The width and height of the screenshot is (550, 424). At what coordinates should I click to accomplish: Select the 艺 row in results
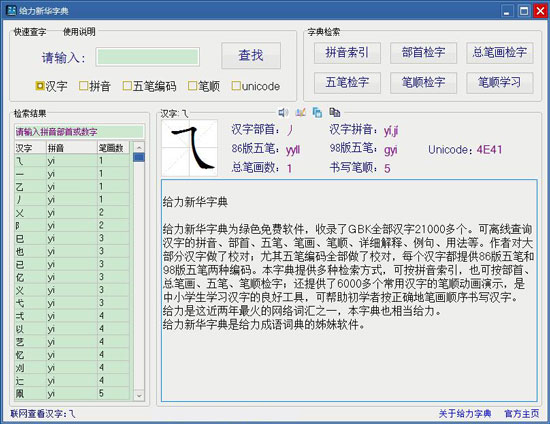[x=72, y=342]
